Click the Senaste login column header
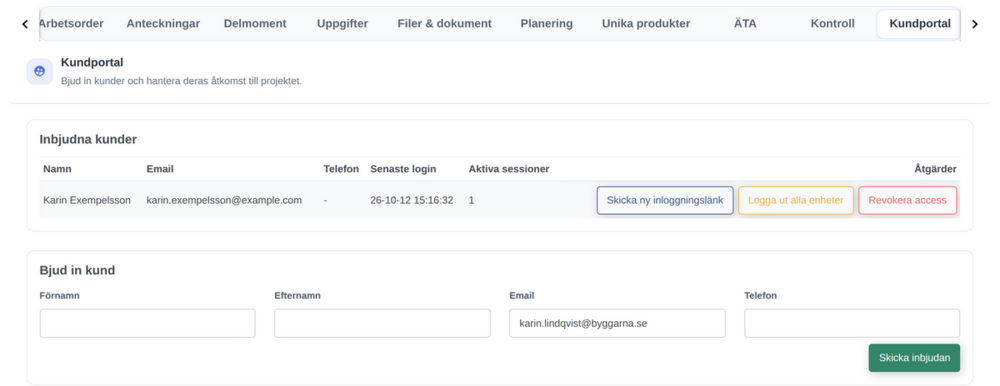This screenshot has height=386, width=1000. click(x=403, y=169)
